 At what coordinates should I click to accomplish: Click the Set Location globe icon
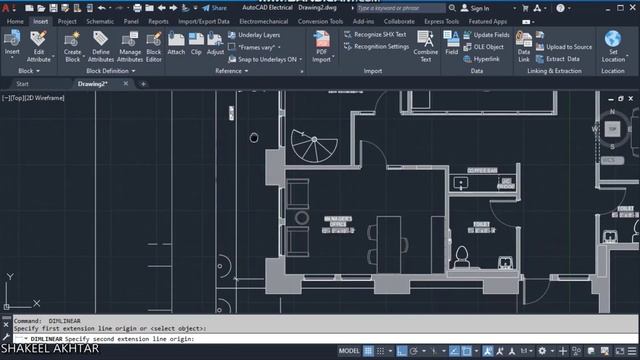click(613, 39)
